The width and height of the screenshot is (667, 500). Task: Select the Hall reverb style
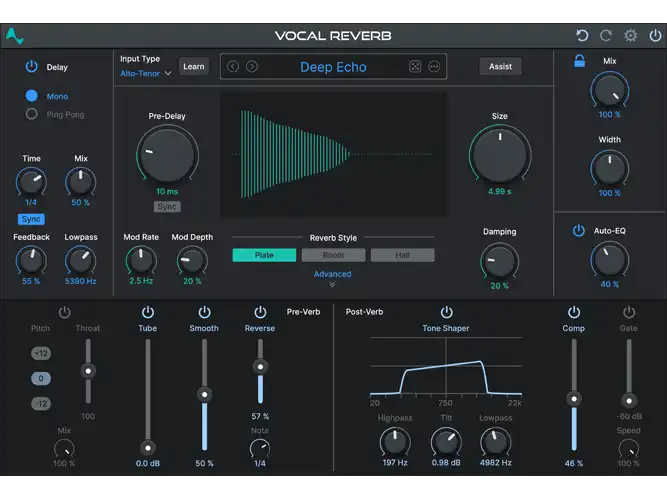click(x=402, y=255)
